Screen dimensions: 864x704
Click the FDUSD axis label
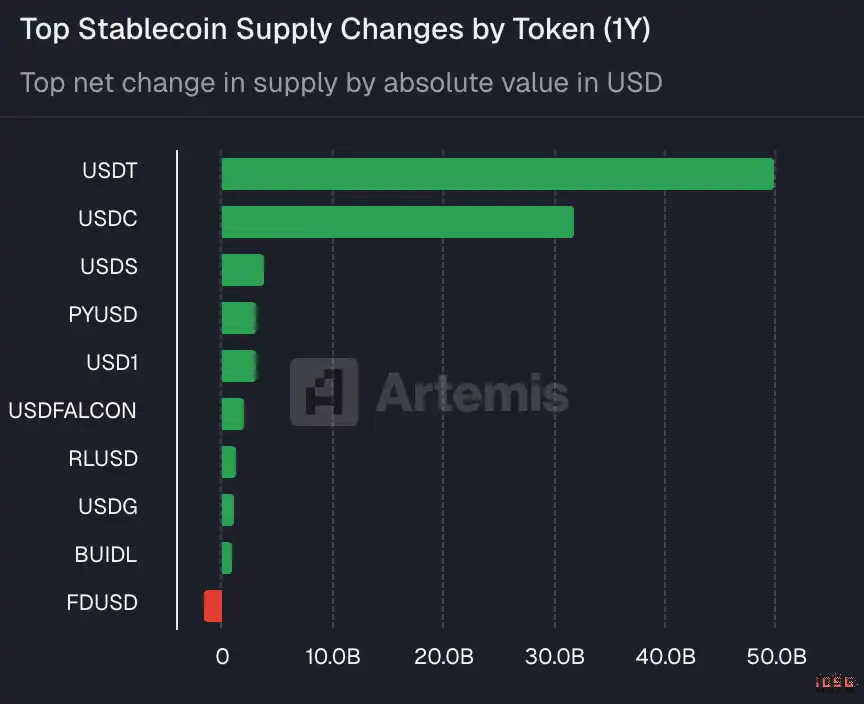[102, 603]
